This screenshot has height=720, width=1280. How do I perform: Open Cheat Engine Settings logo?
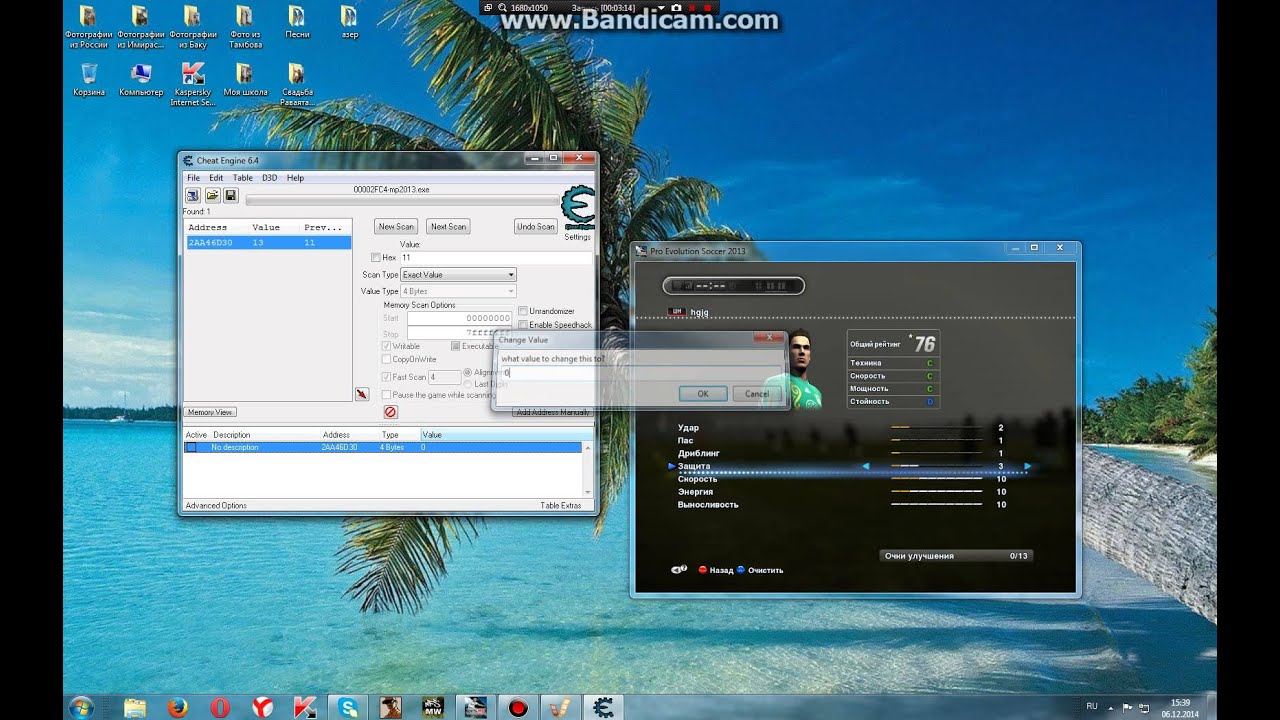click(578, 210)
